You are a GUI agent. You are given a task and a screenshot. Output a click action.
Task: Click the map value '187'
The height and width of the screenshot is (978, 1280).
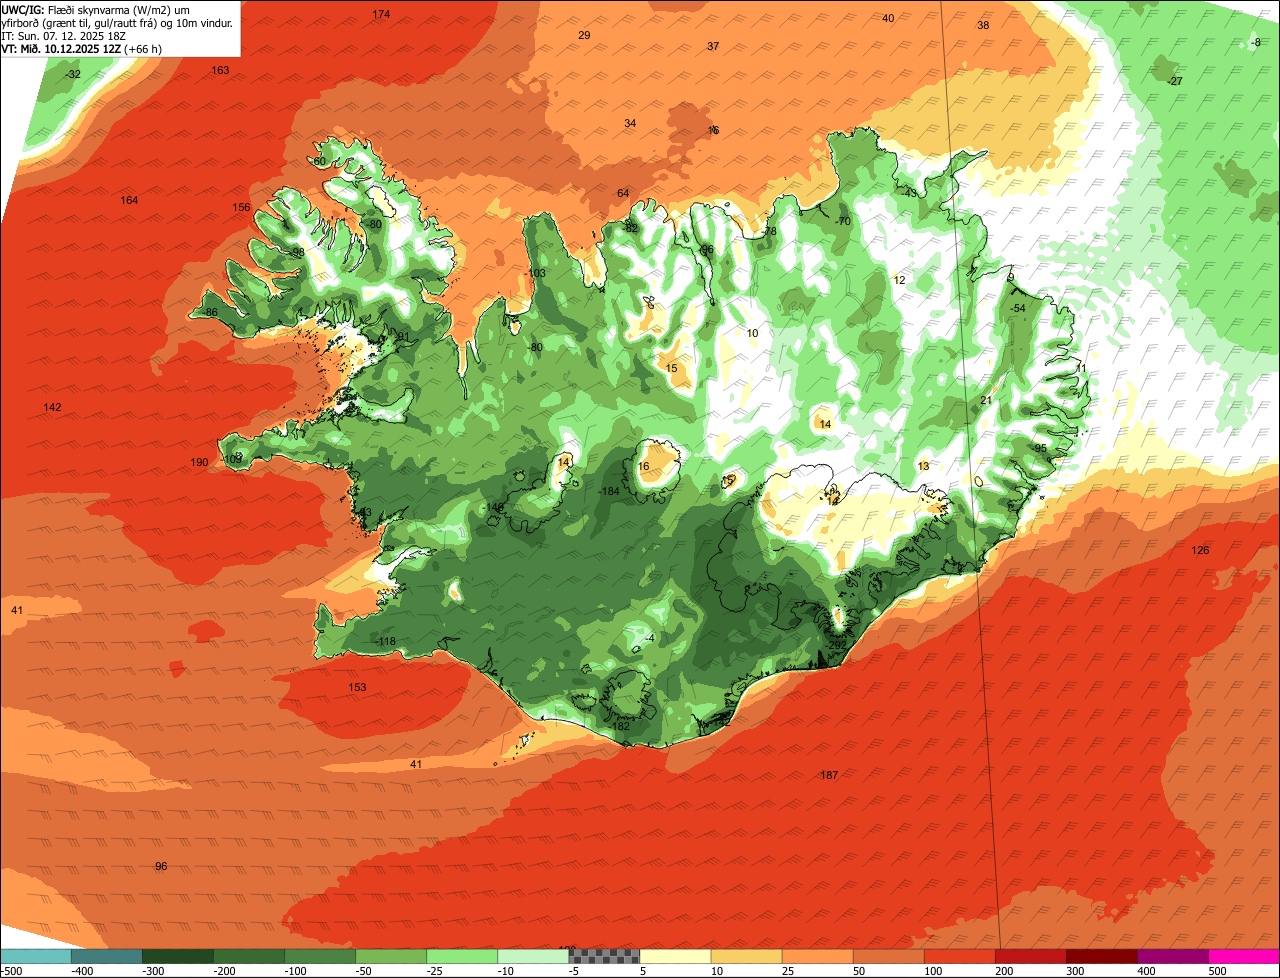click(829, 775)
